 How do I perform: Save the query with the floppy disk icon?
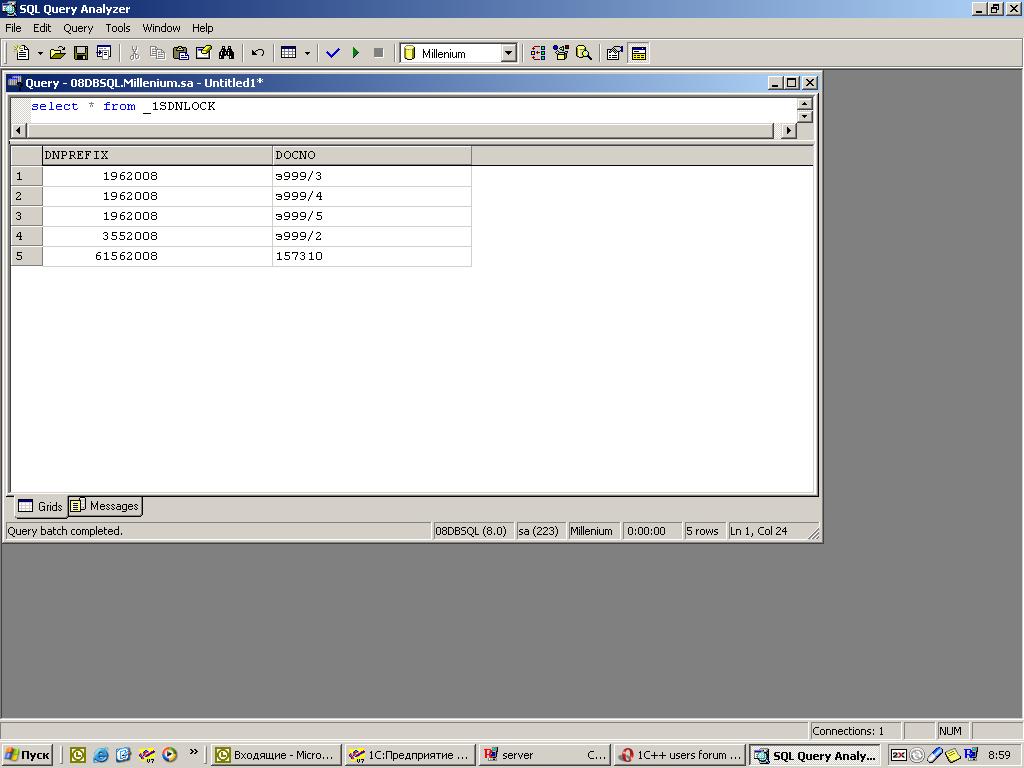click(x=81, y=53)
